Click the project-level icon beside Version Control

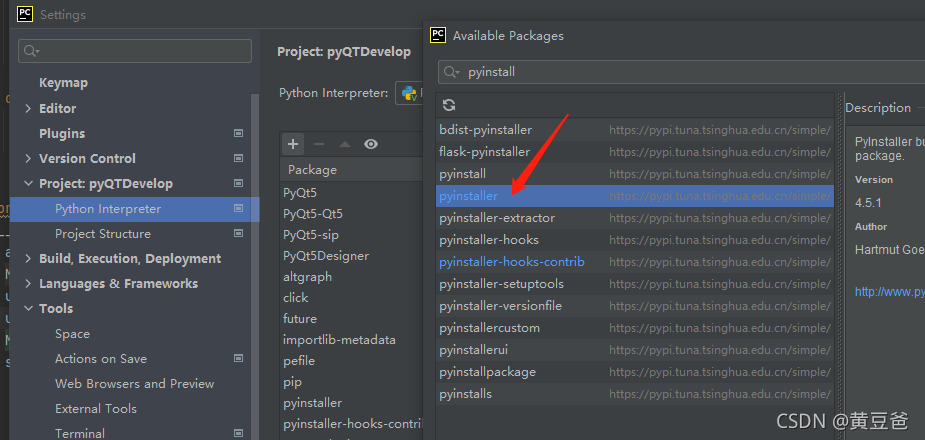pos(238,158)
